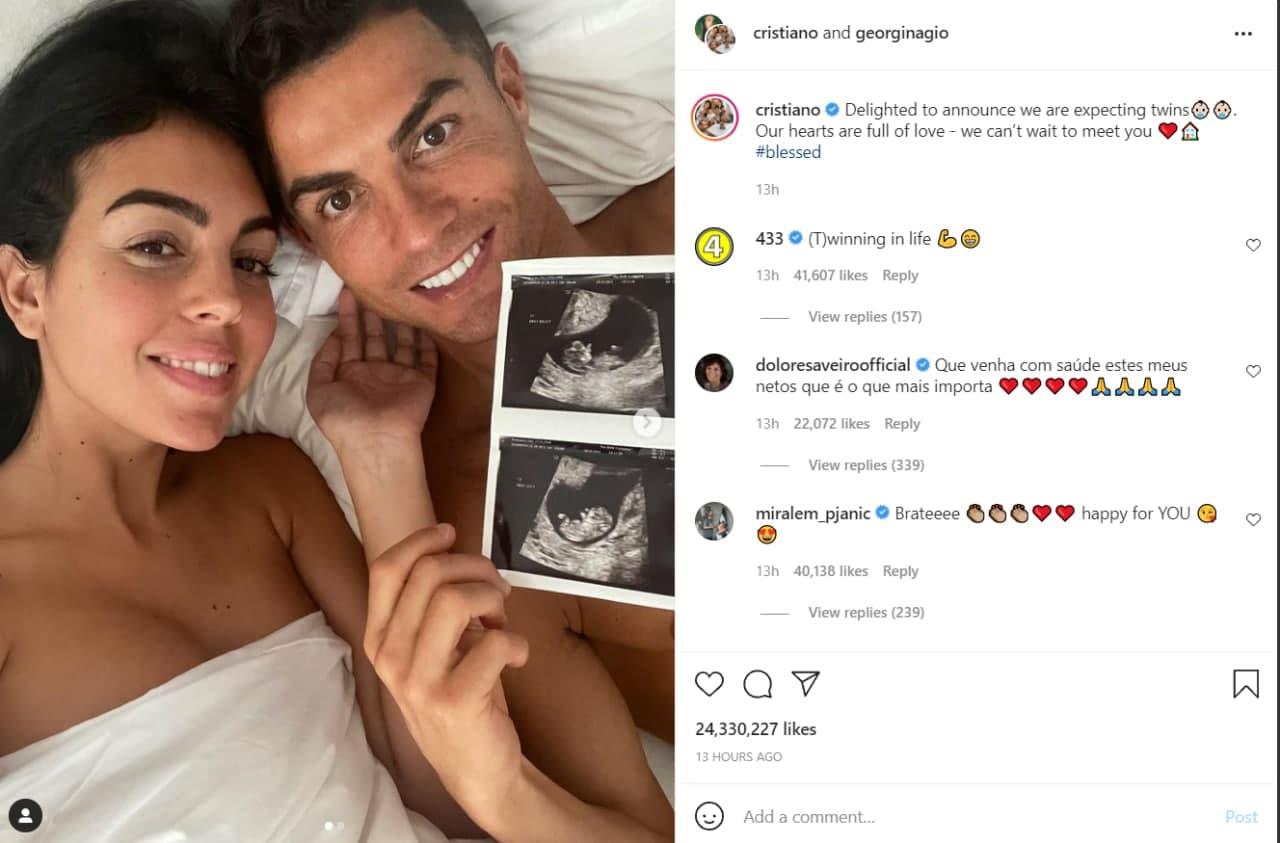Open the #blessed hashtag link
The image size is (1280, 843).
tap(788, 152)
